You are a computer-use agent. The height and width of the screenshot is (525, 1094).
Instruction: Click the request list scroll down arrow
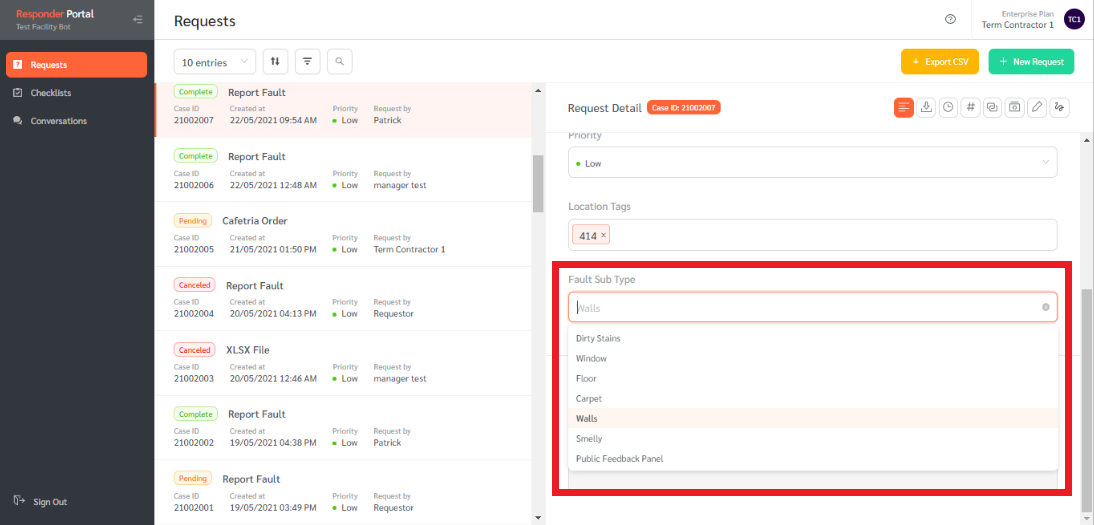point(538,517)
